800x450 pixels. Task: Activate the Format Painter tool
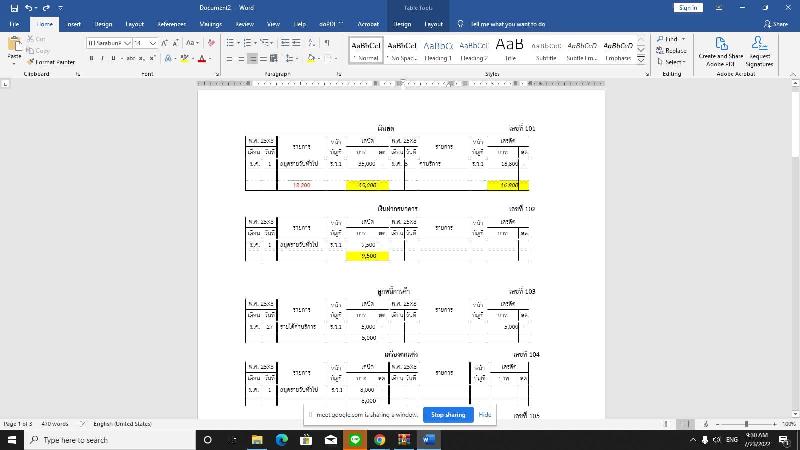51,61
